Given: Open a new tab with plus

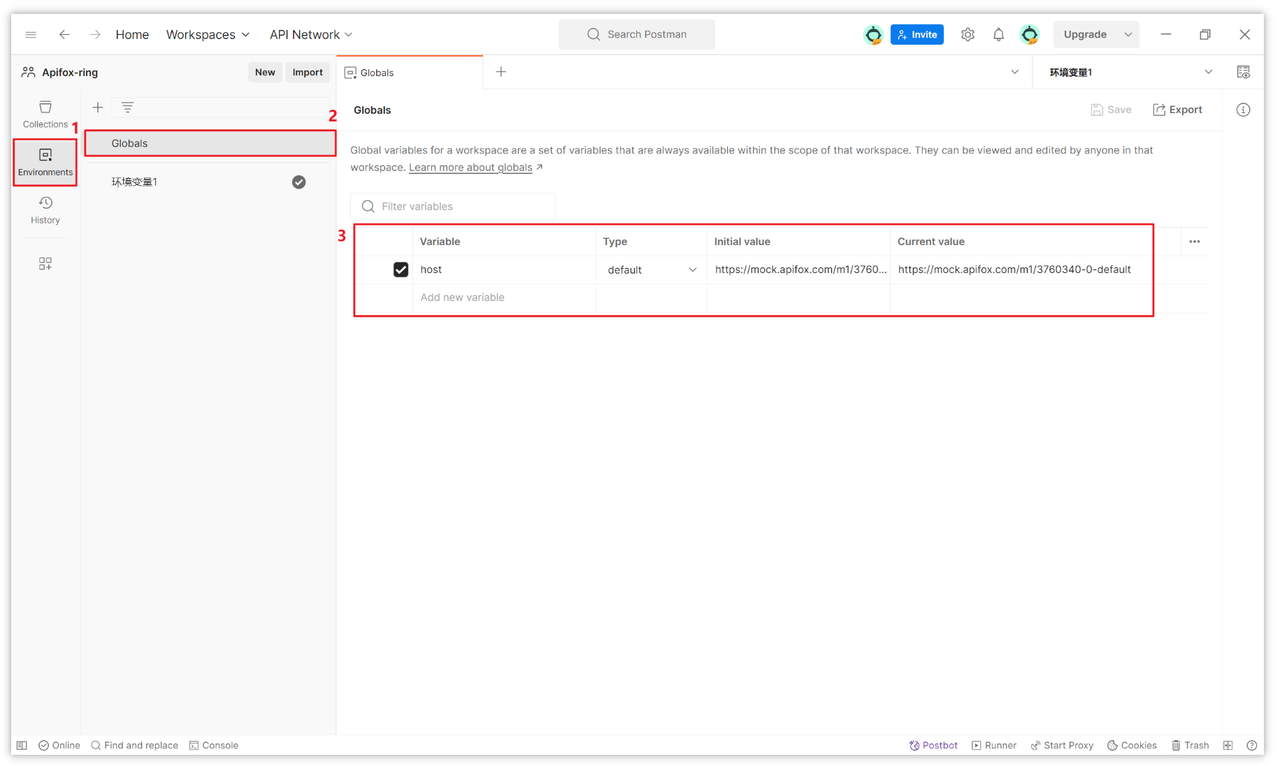Looking at the screenshot, I should (501, 72).
